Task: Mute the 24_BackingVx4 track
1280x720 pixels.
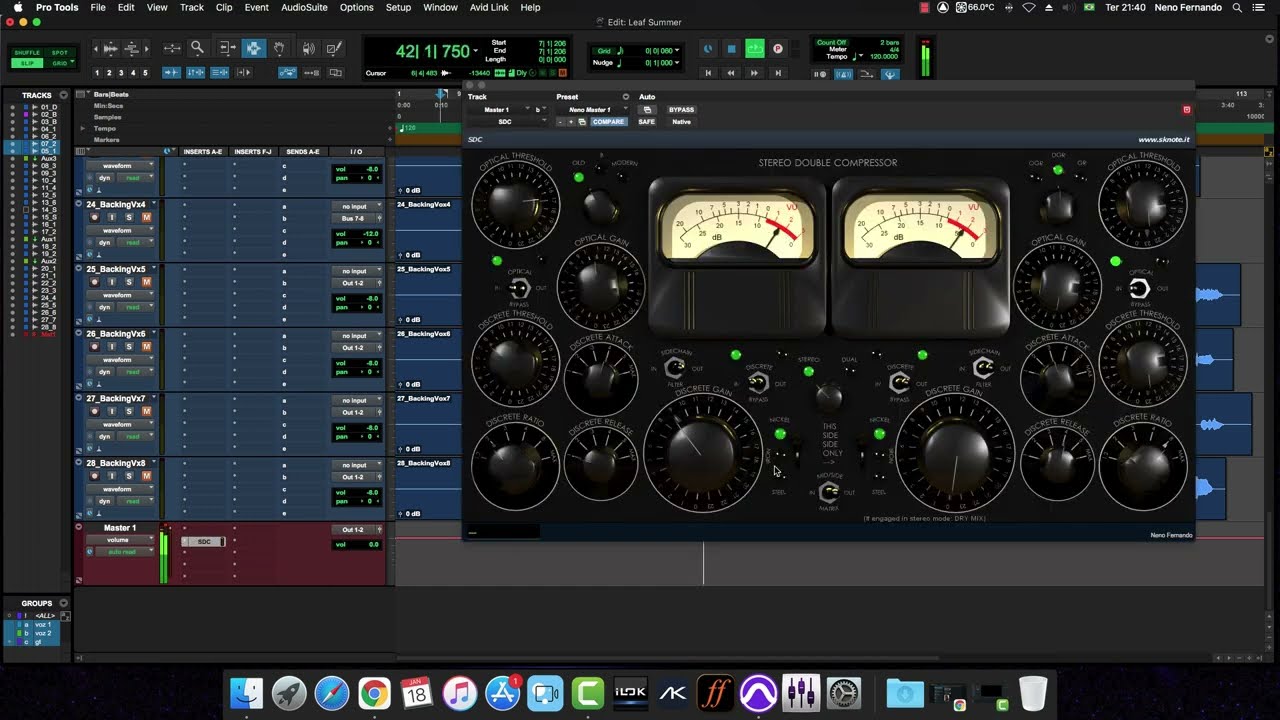Action: pyautogui.click(x=146, y=217)
